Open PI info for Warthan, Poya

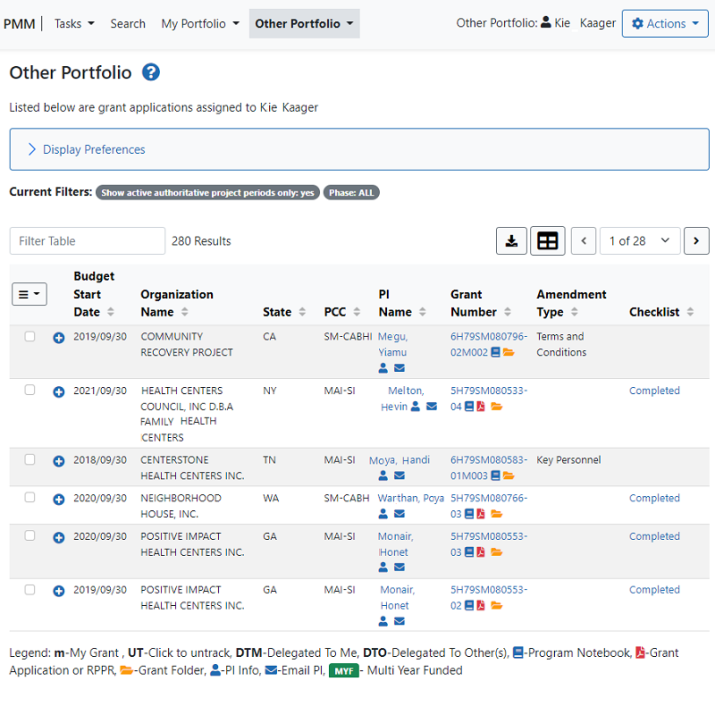(383, 514)
